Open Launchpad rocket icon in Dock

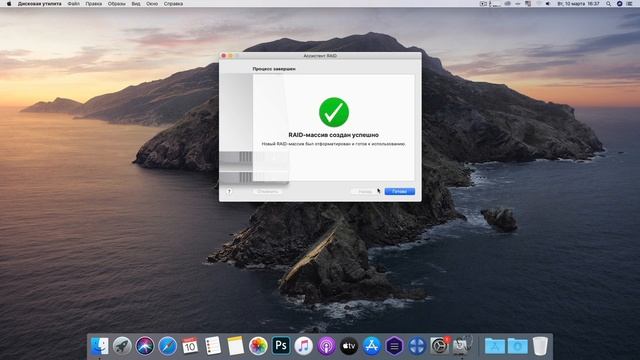[122, 346]
